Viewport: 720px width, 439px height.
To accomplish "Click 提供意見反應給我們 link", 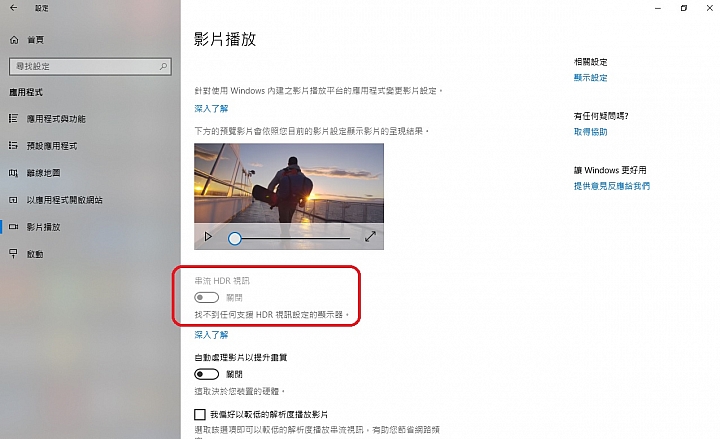I will click(x=612, y=186).
